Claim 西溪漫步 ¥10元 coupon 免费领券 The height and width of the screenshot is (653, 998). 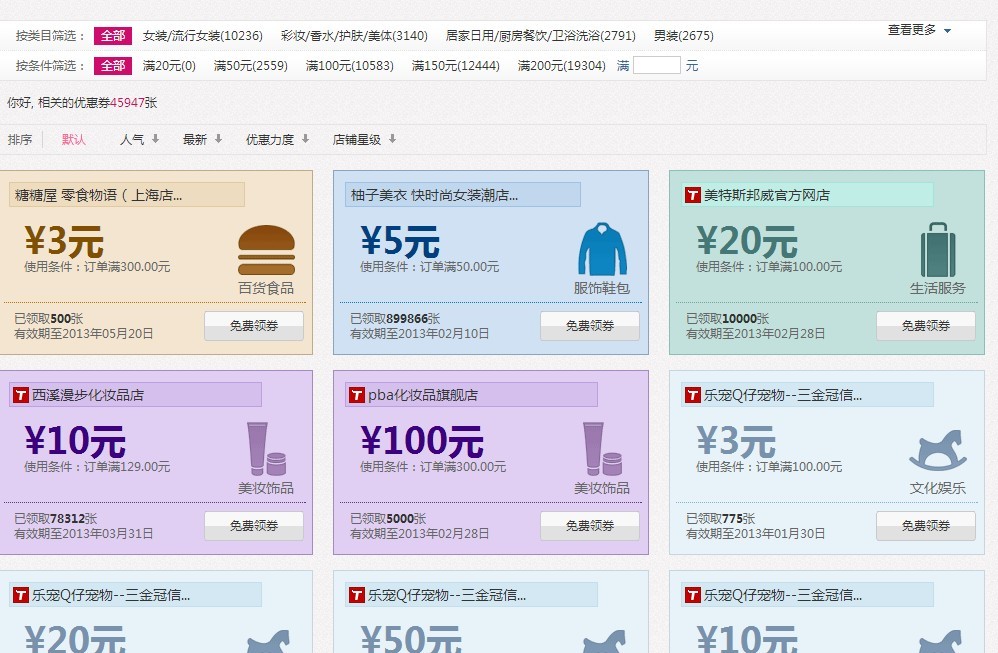point(254,526)
